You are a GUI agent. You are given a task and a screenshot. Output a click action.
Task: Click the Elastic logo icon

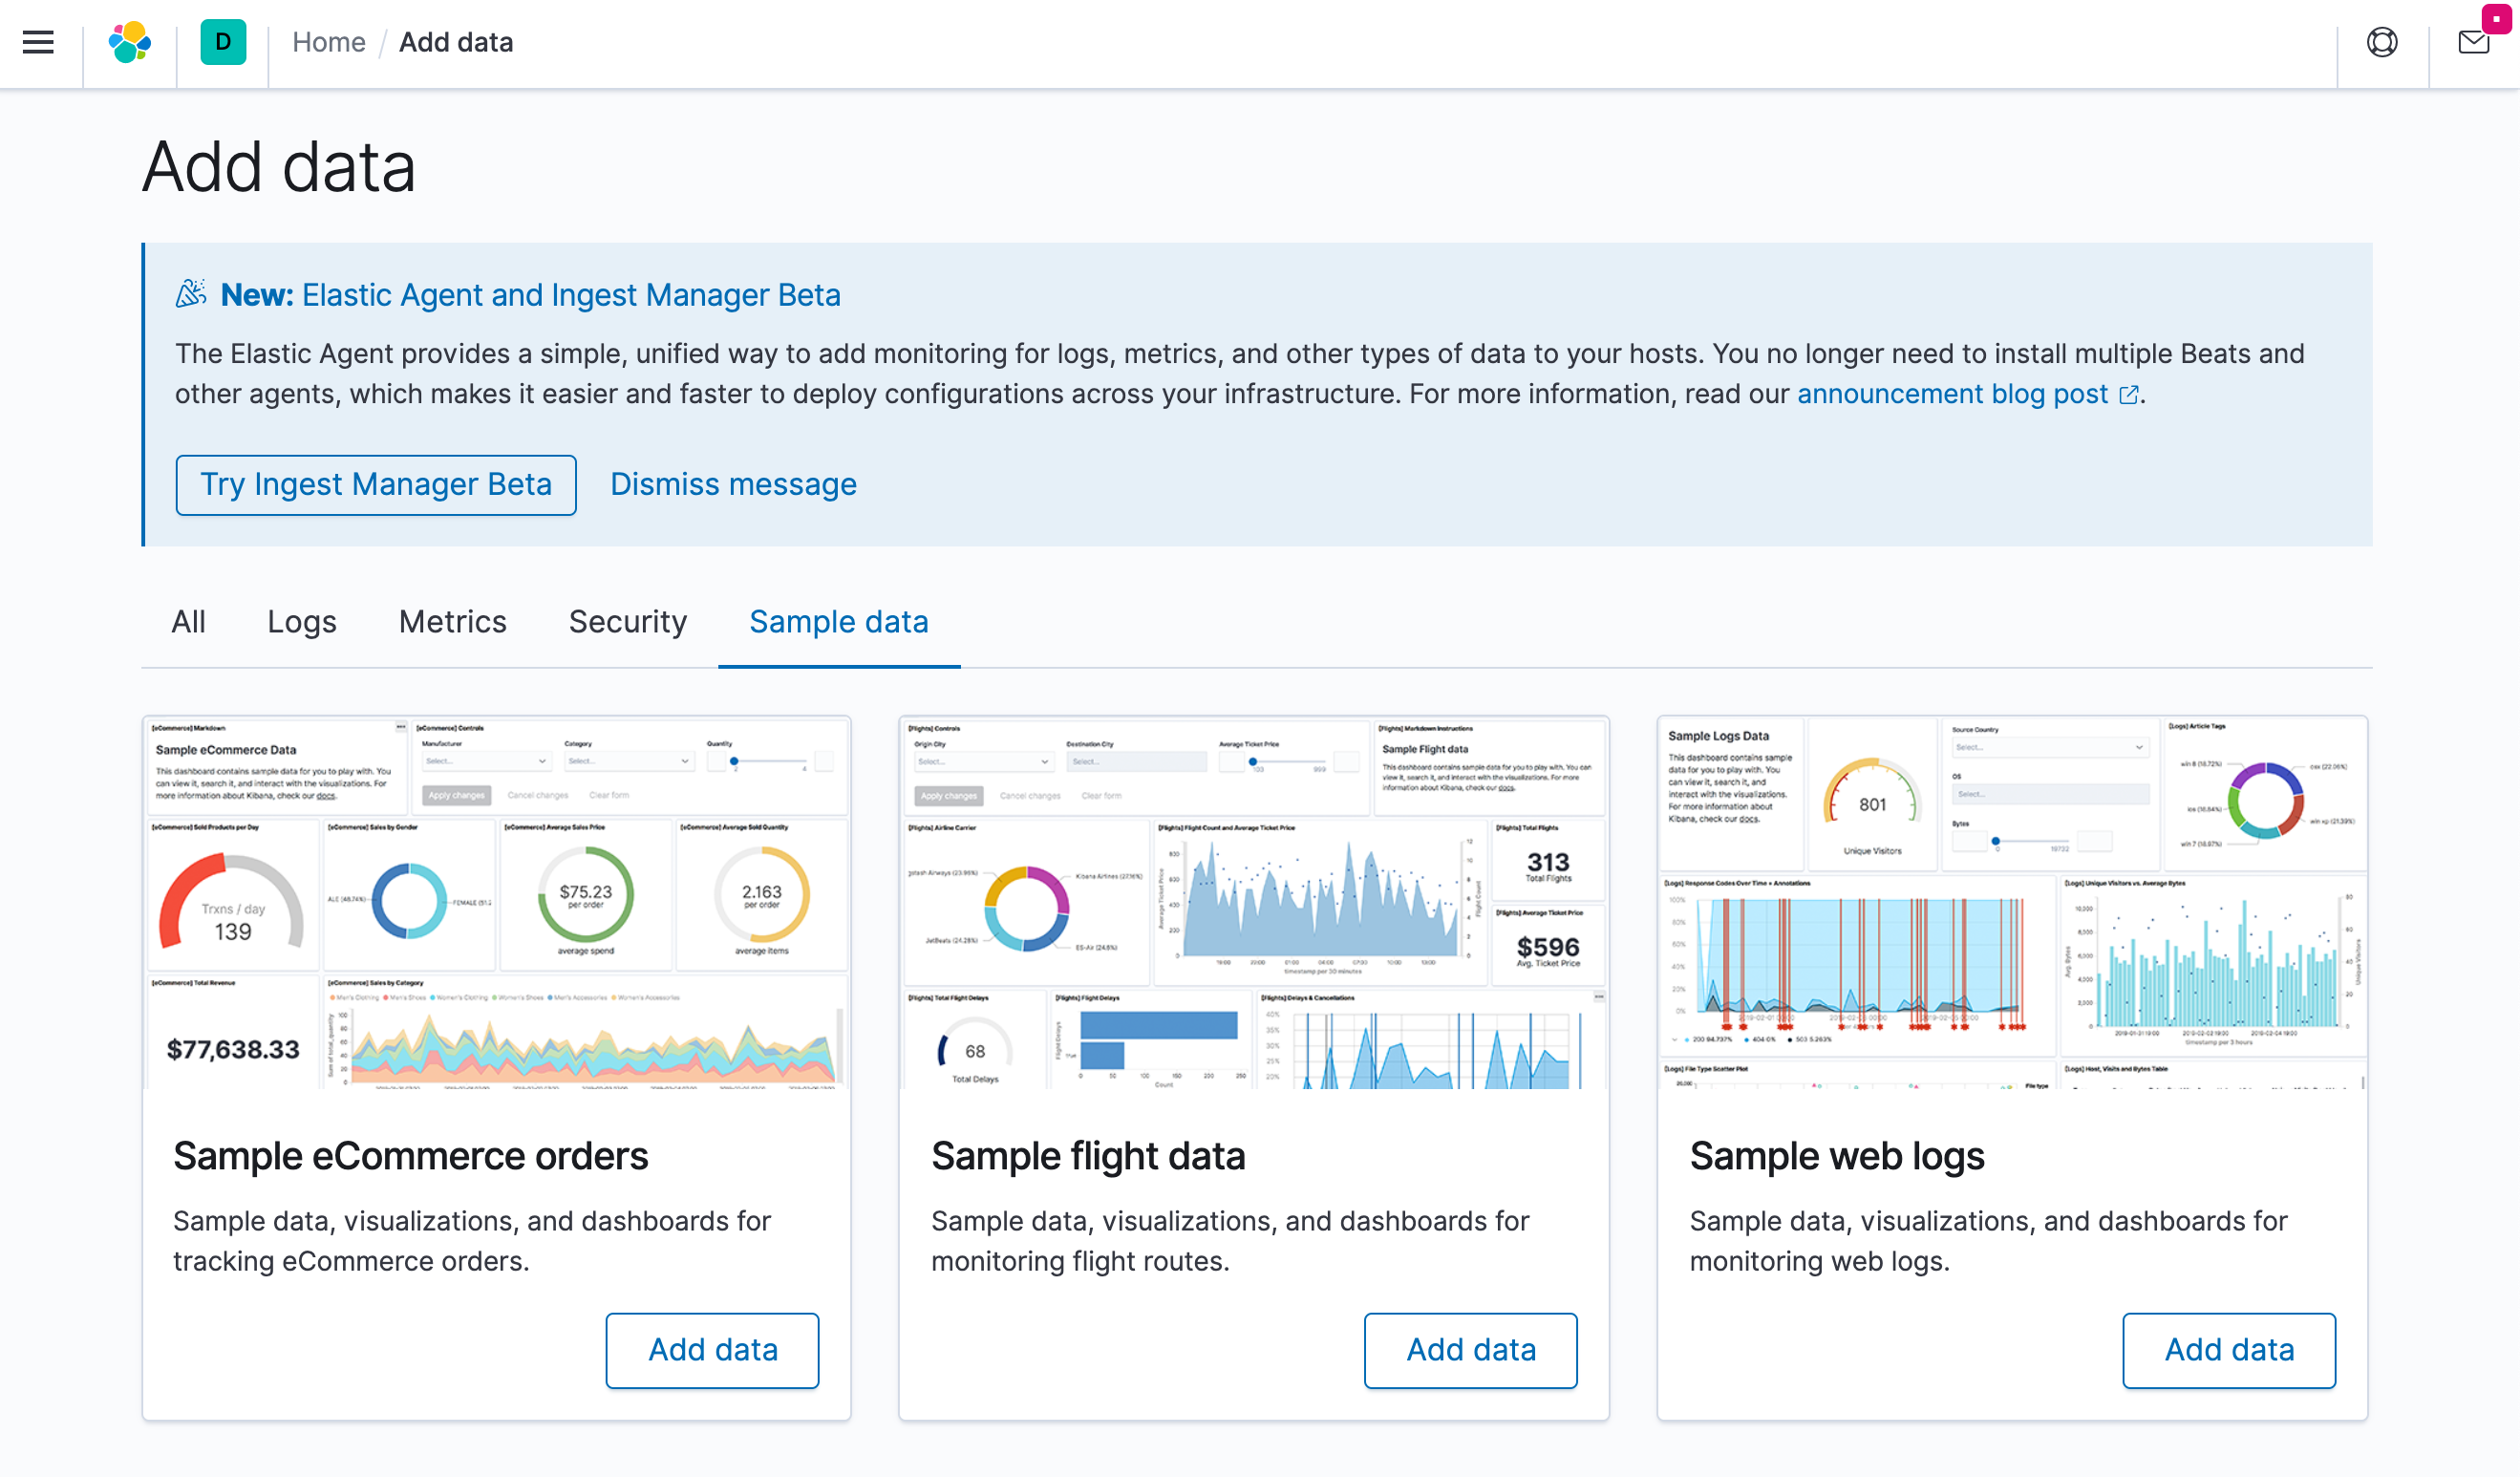click(130, 42)
